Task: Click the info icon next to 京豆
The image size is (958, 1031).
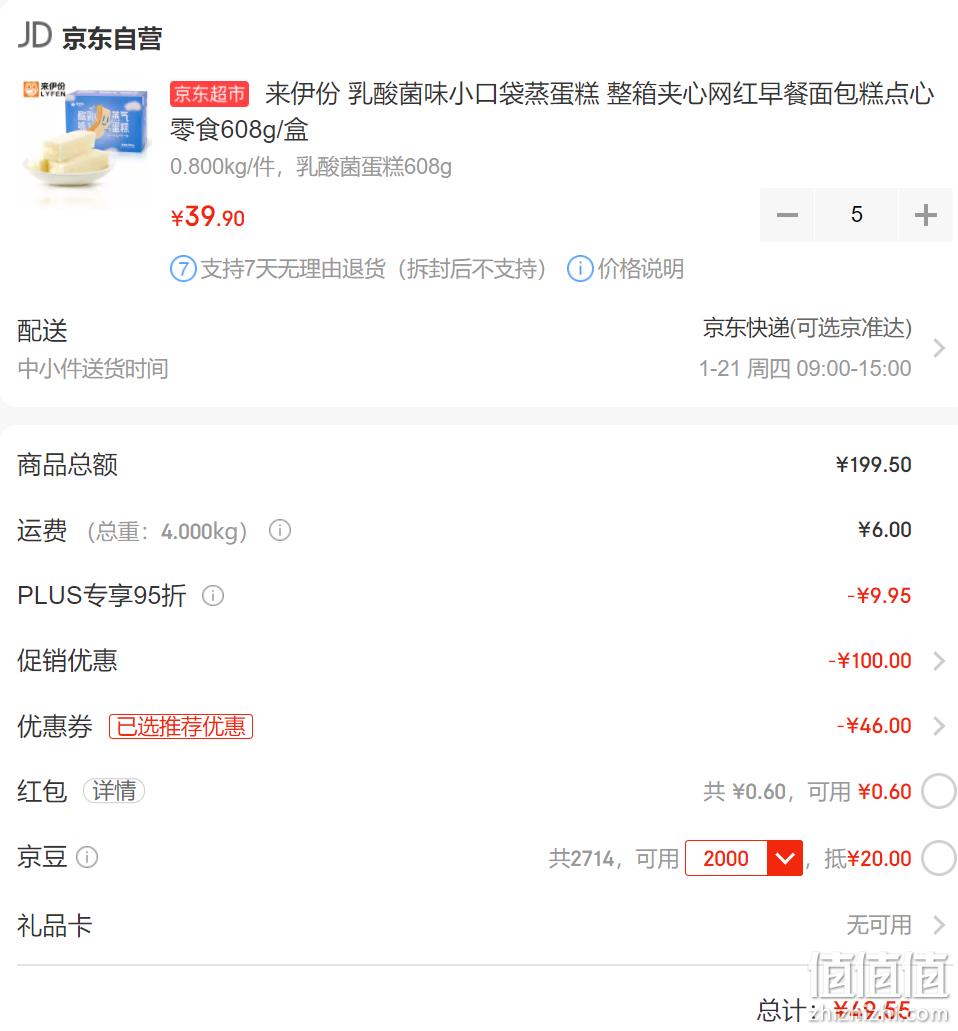Action: pyautogui.click(x=87, y=857)
